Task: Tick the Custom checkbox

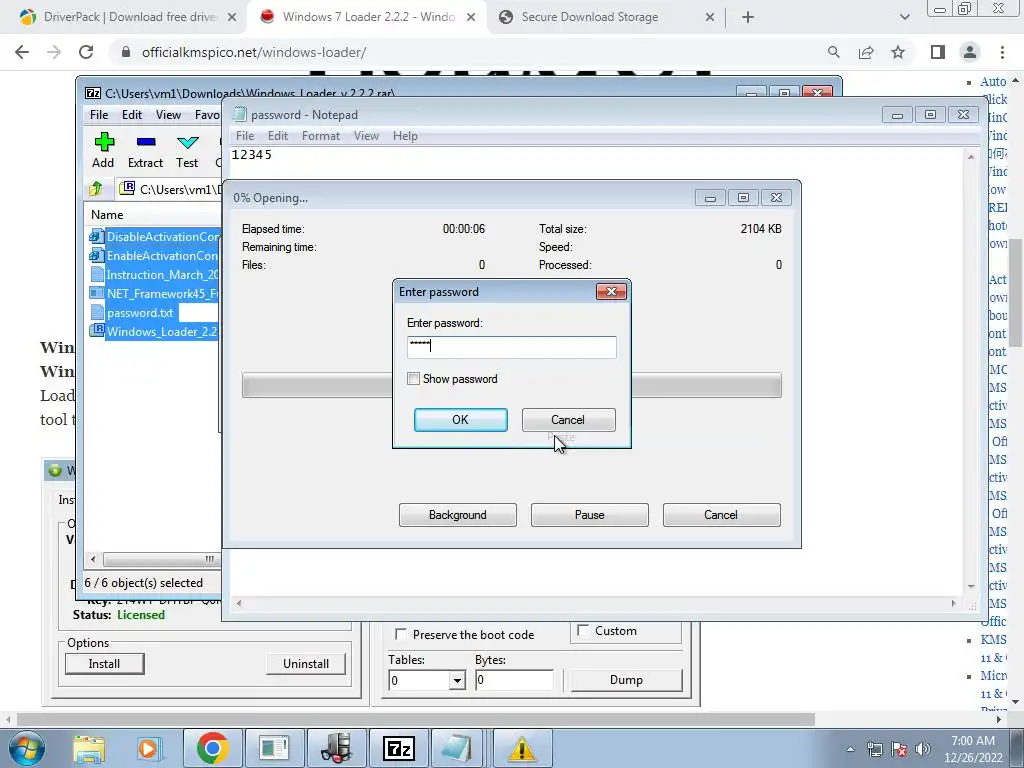Action: (x=583, y=630)
